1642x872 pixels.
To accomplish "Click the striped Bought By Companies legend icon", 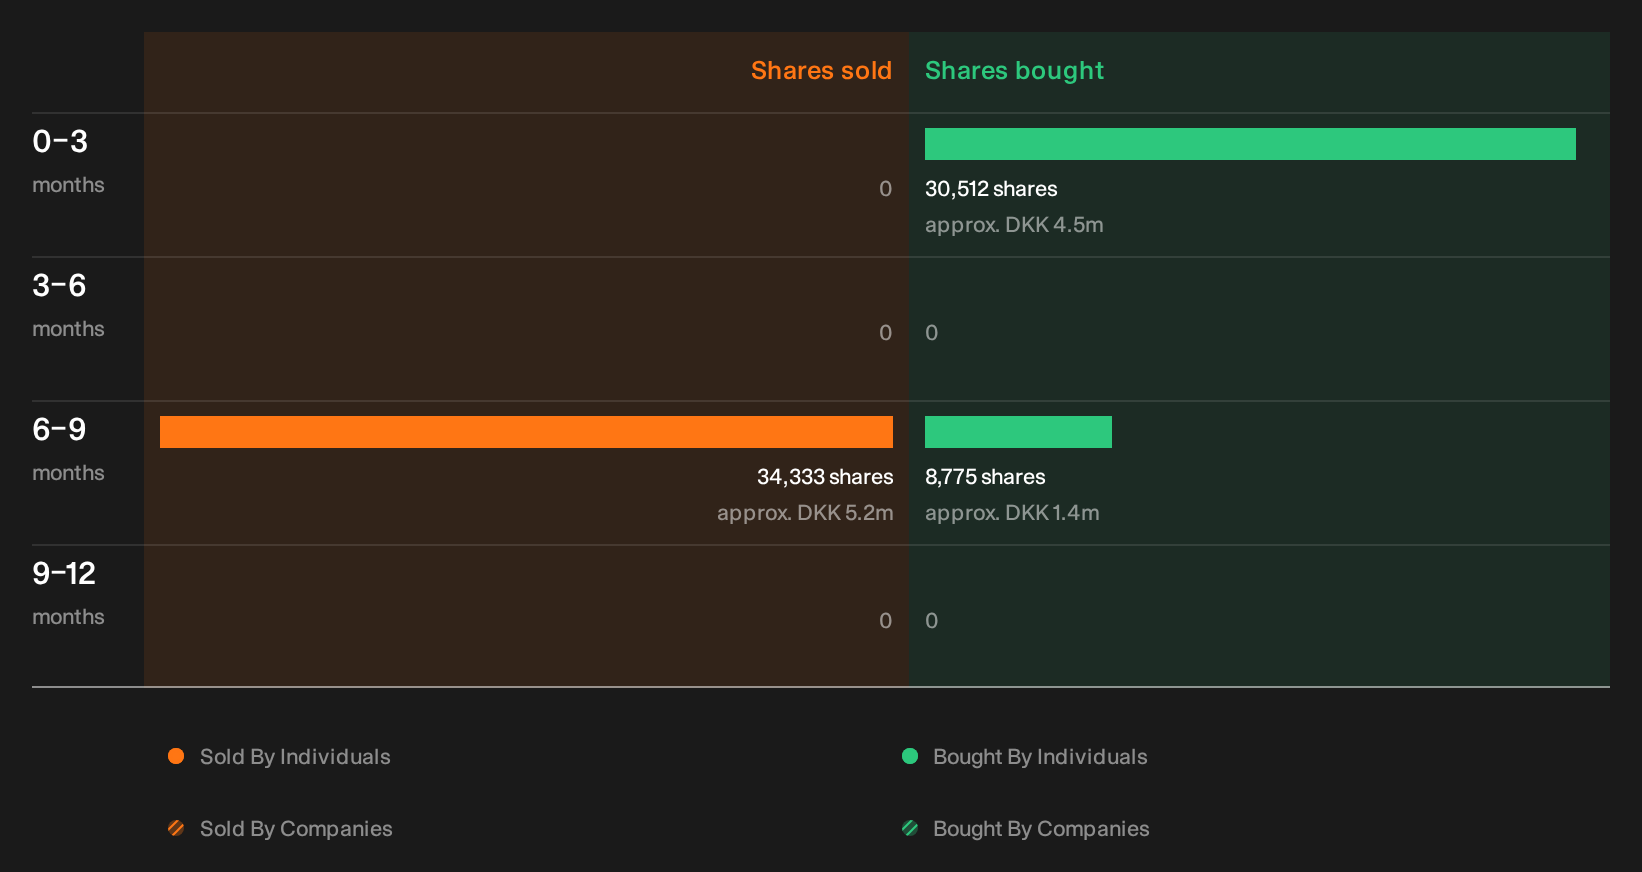I will (x=910, y=828).
